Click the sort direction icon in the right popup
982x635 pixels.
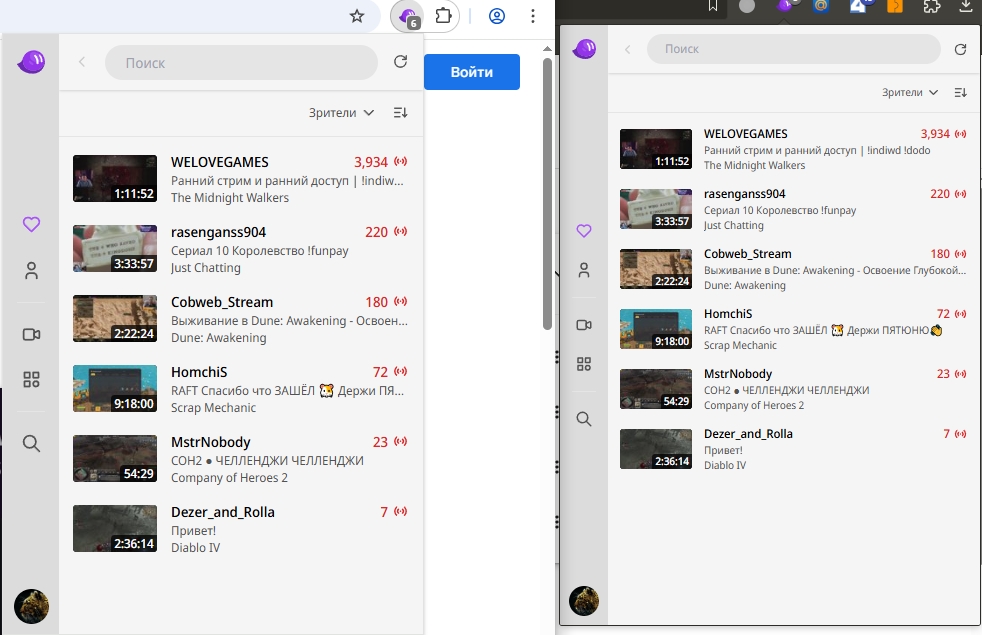tap(960, 92)
